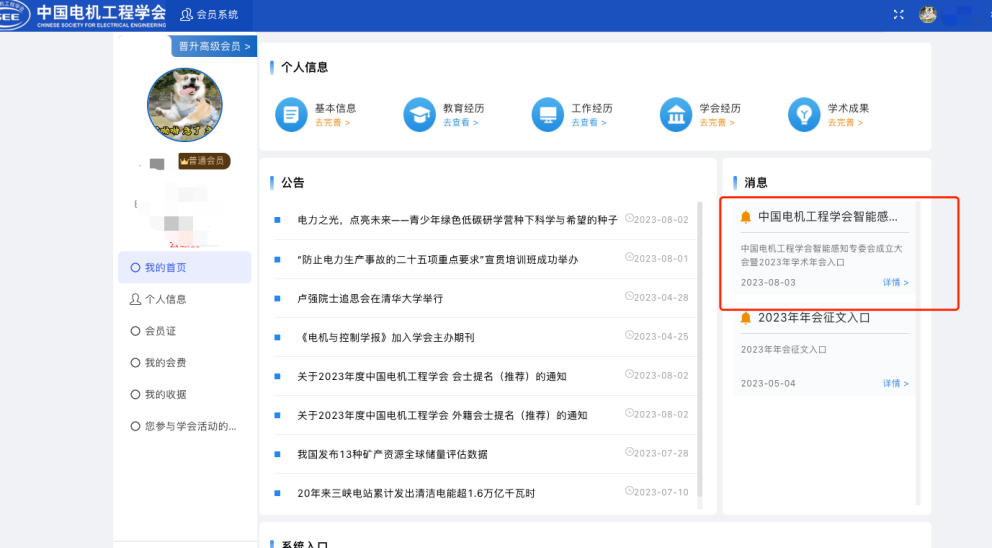Click the date 2023-04-25 in announcements
The width and height of the screenshot is (992, 548).
(661, 337)
